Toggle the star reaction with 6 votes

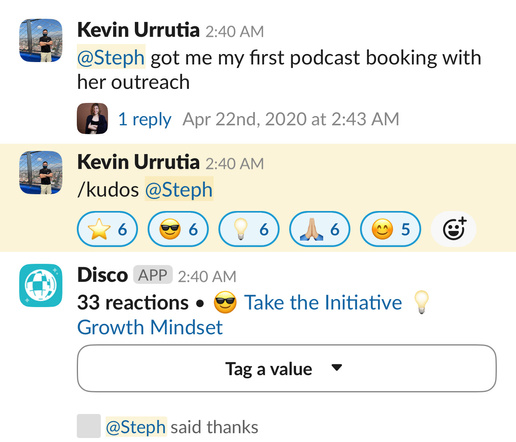(107, 229)
